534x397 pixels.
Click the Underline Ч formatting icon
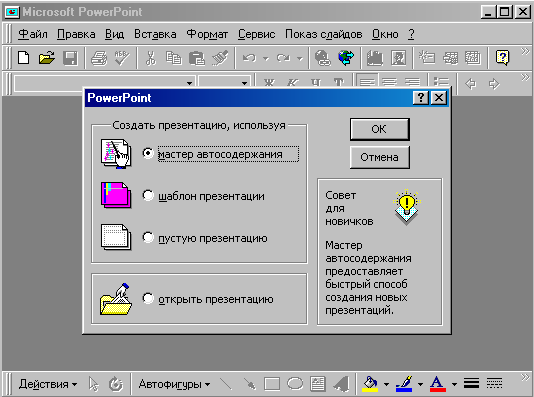tap(316, 82)
